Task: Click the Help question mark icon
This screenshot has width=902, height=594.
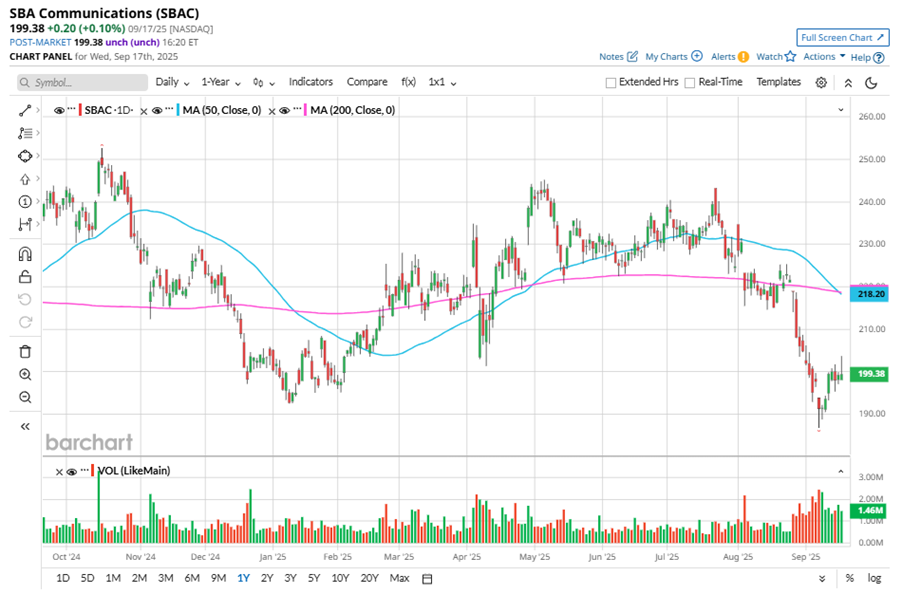Action: 878,58
